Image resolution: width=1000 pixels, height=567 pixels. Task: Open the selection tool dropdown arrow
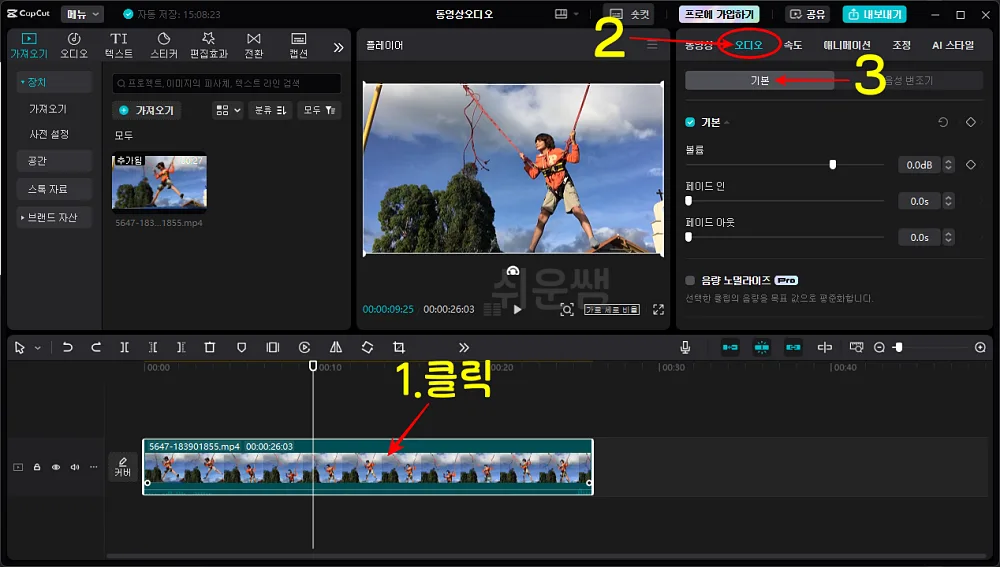(38, 348)
